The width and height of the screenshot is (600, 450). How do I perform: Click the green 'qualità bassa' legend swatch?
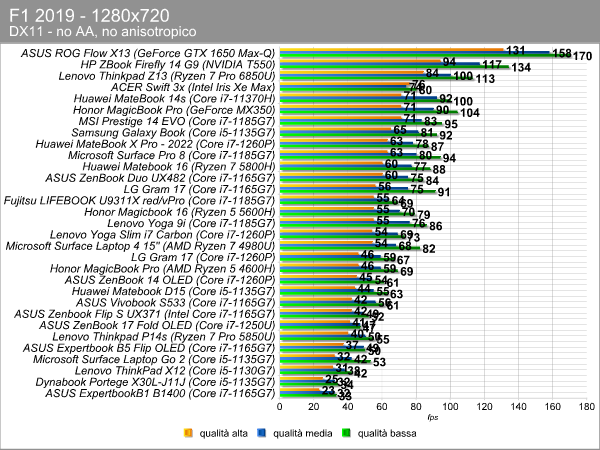click(346, 433)
